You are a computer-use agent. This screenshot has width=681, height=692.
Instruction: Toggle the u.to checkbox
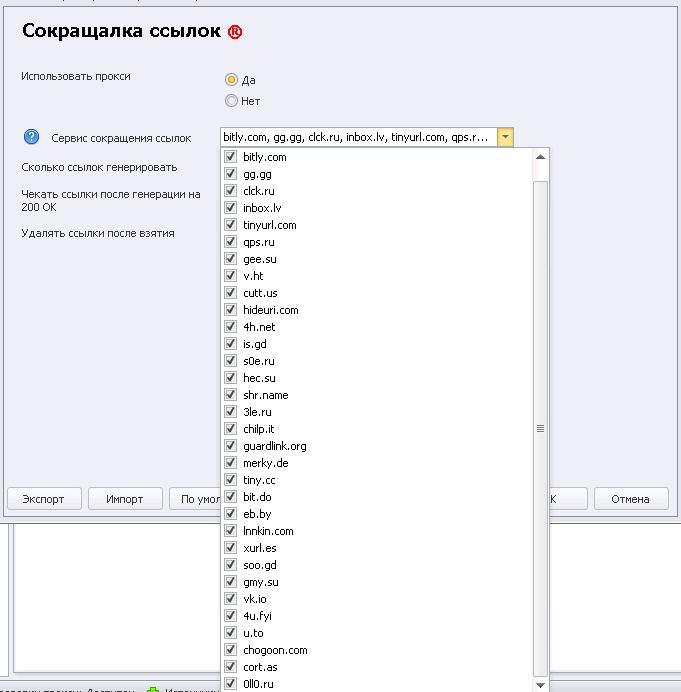[230, 632]
